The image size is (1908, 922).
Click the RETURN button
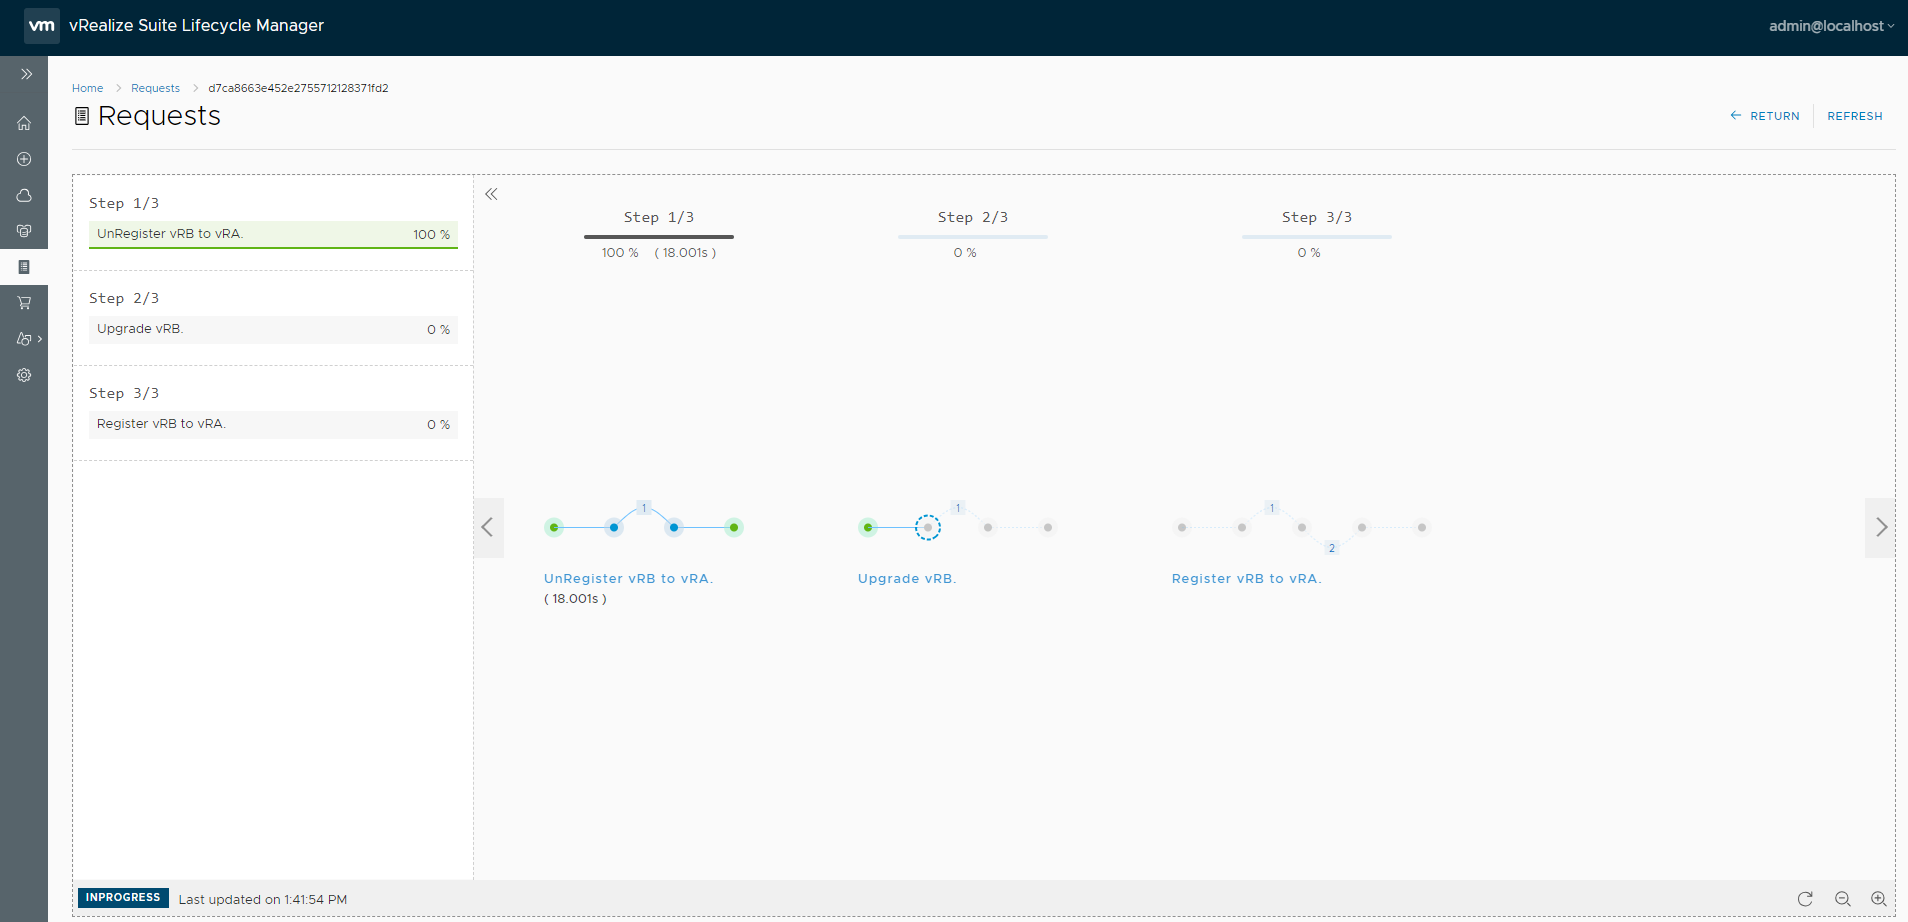tap(1765, 116)
